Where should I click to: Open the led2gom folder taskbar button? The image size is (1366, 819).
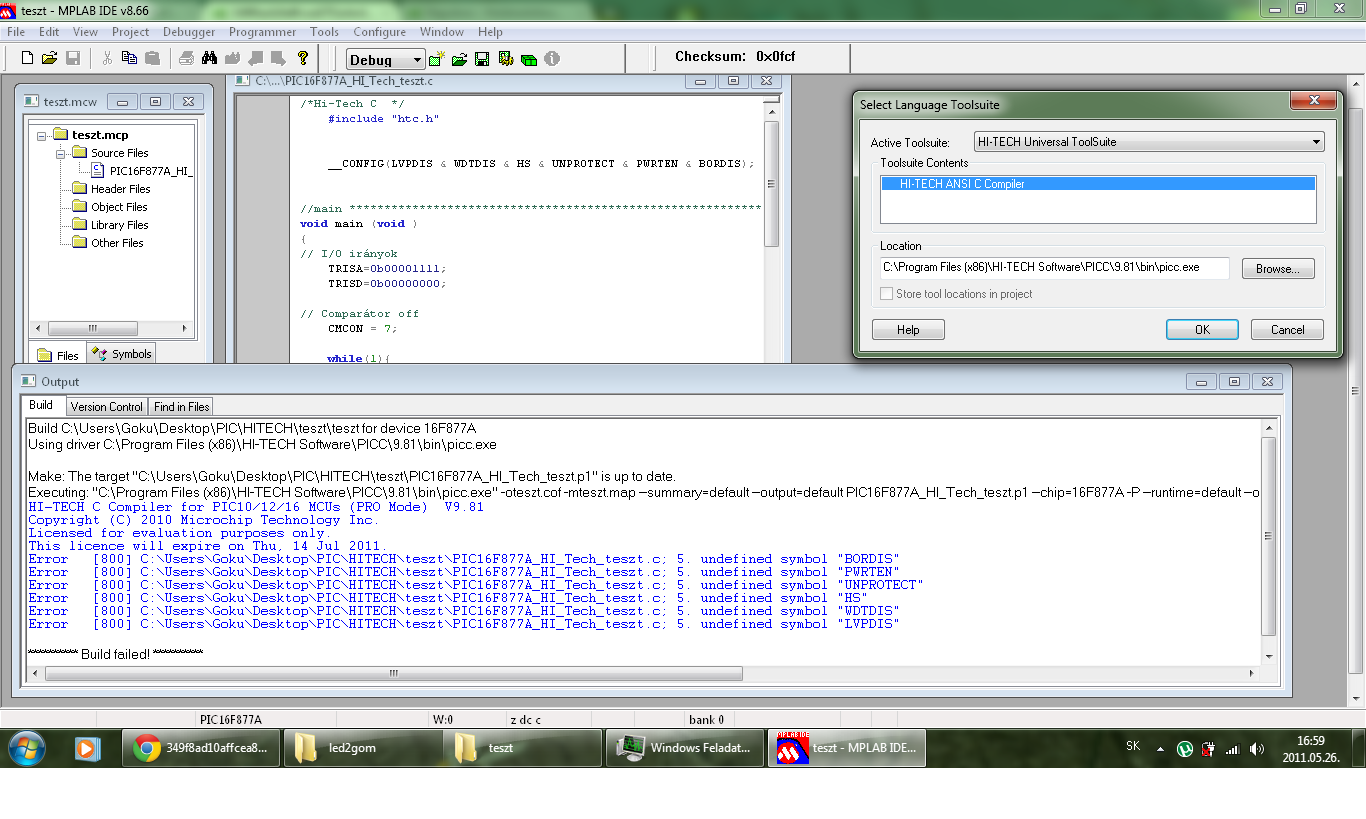(363, 748)
